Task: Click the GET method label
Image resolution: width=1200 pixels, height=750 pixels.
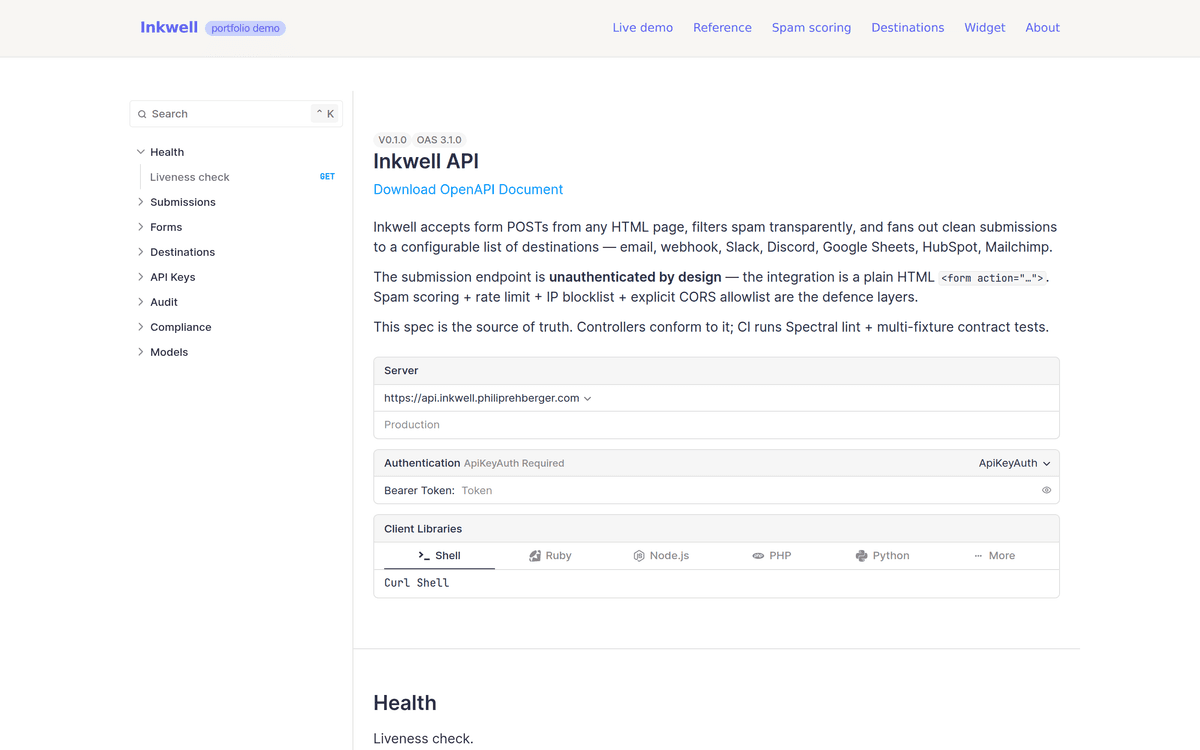Action: (x=327, y=177)
